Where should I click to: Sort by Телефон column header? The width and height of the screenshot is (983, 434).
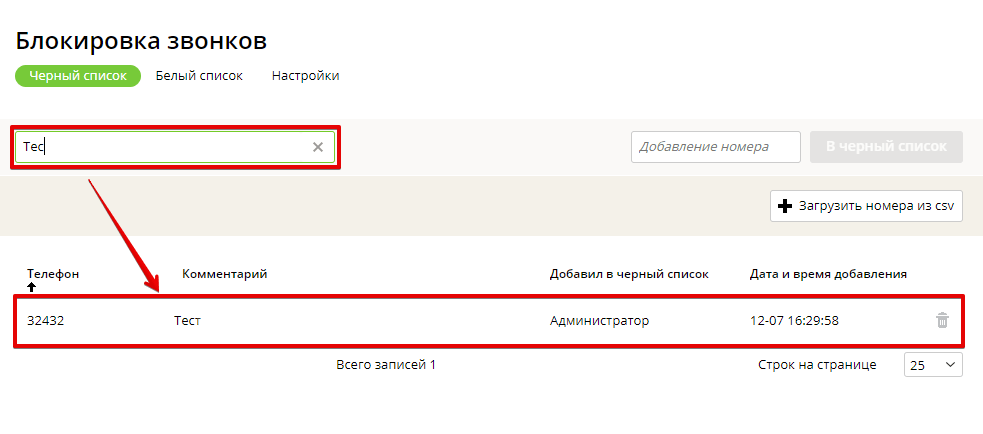click(53, 274)
